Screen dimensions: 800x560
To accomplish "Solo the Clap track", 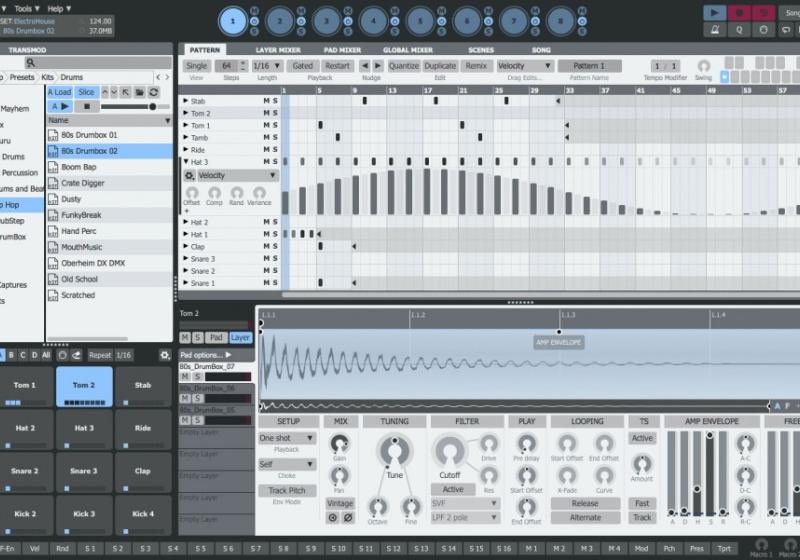I will 275,246.
